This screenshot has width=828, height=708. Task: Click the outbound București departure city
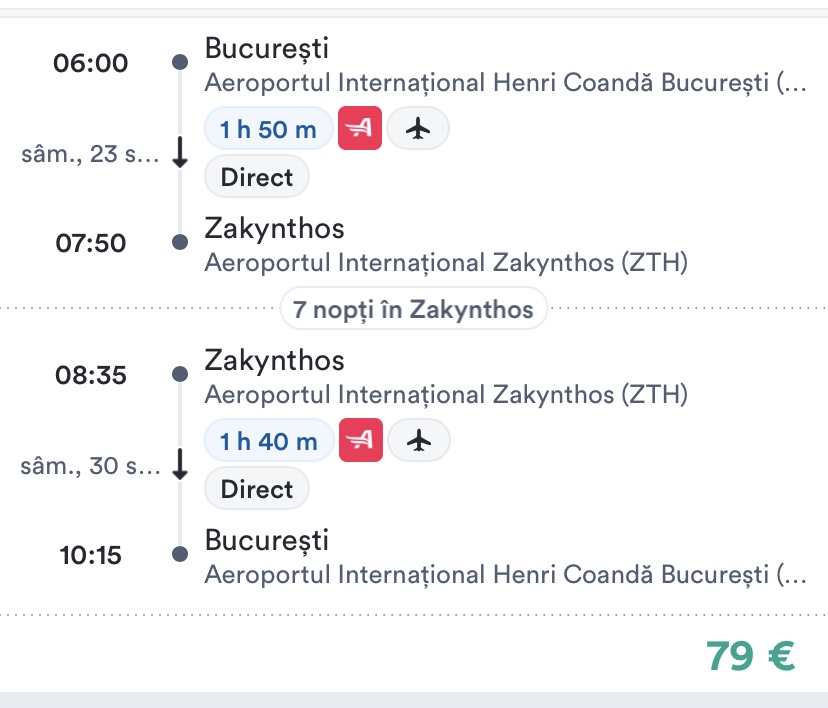(x=266, y=48)
